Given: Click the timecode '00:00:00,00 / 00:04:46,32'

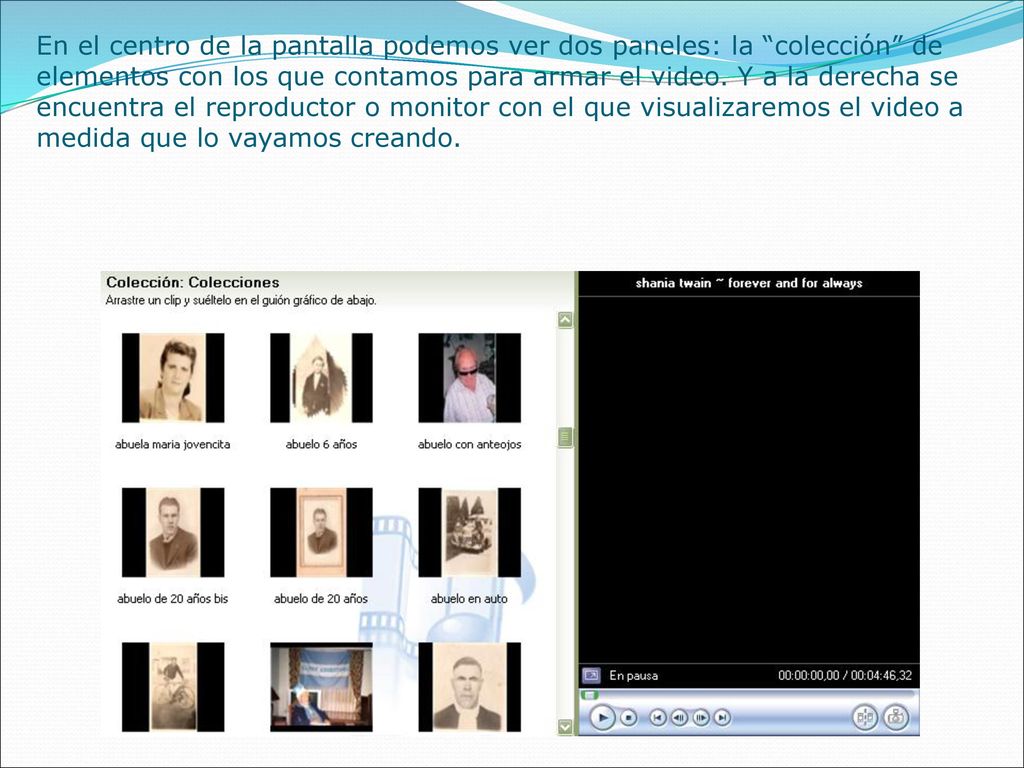Looking at the screenshot, I should pyautogui.click(x=844, y=675).
